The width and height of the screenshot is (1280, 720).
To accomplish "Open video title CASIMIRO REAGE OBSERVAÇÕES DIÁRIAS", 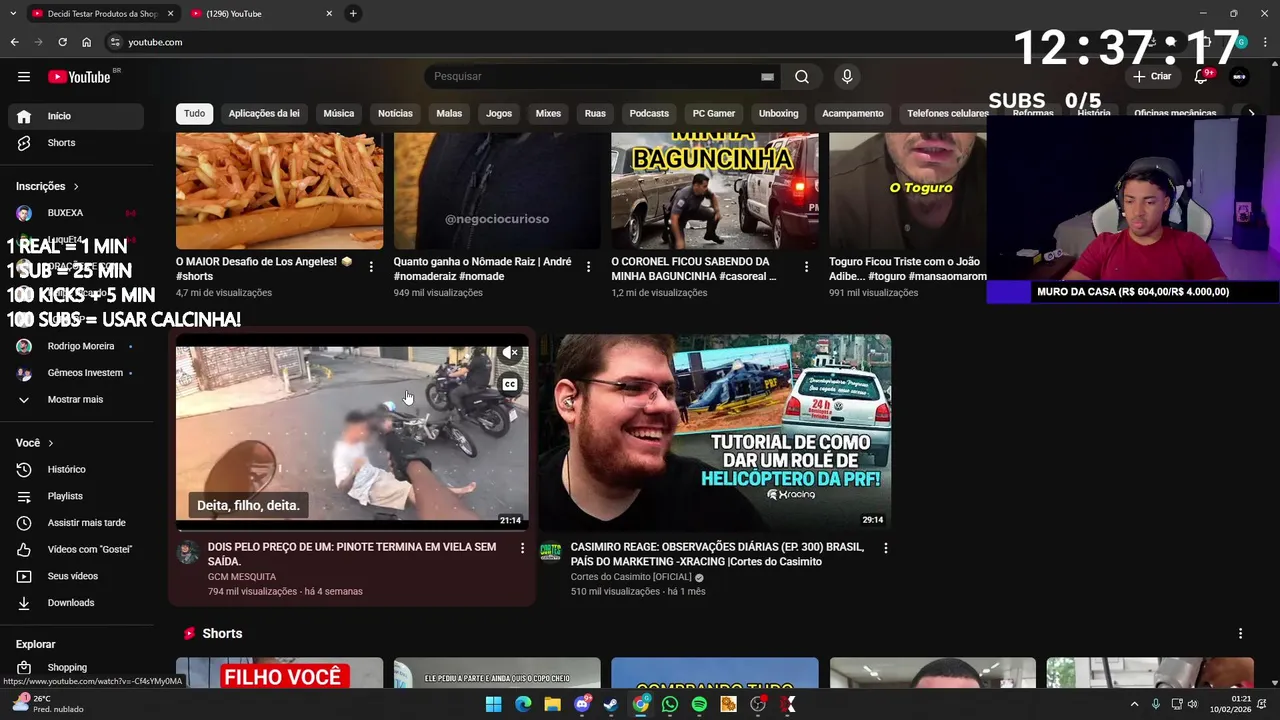I will (x=717, y=555).
